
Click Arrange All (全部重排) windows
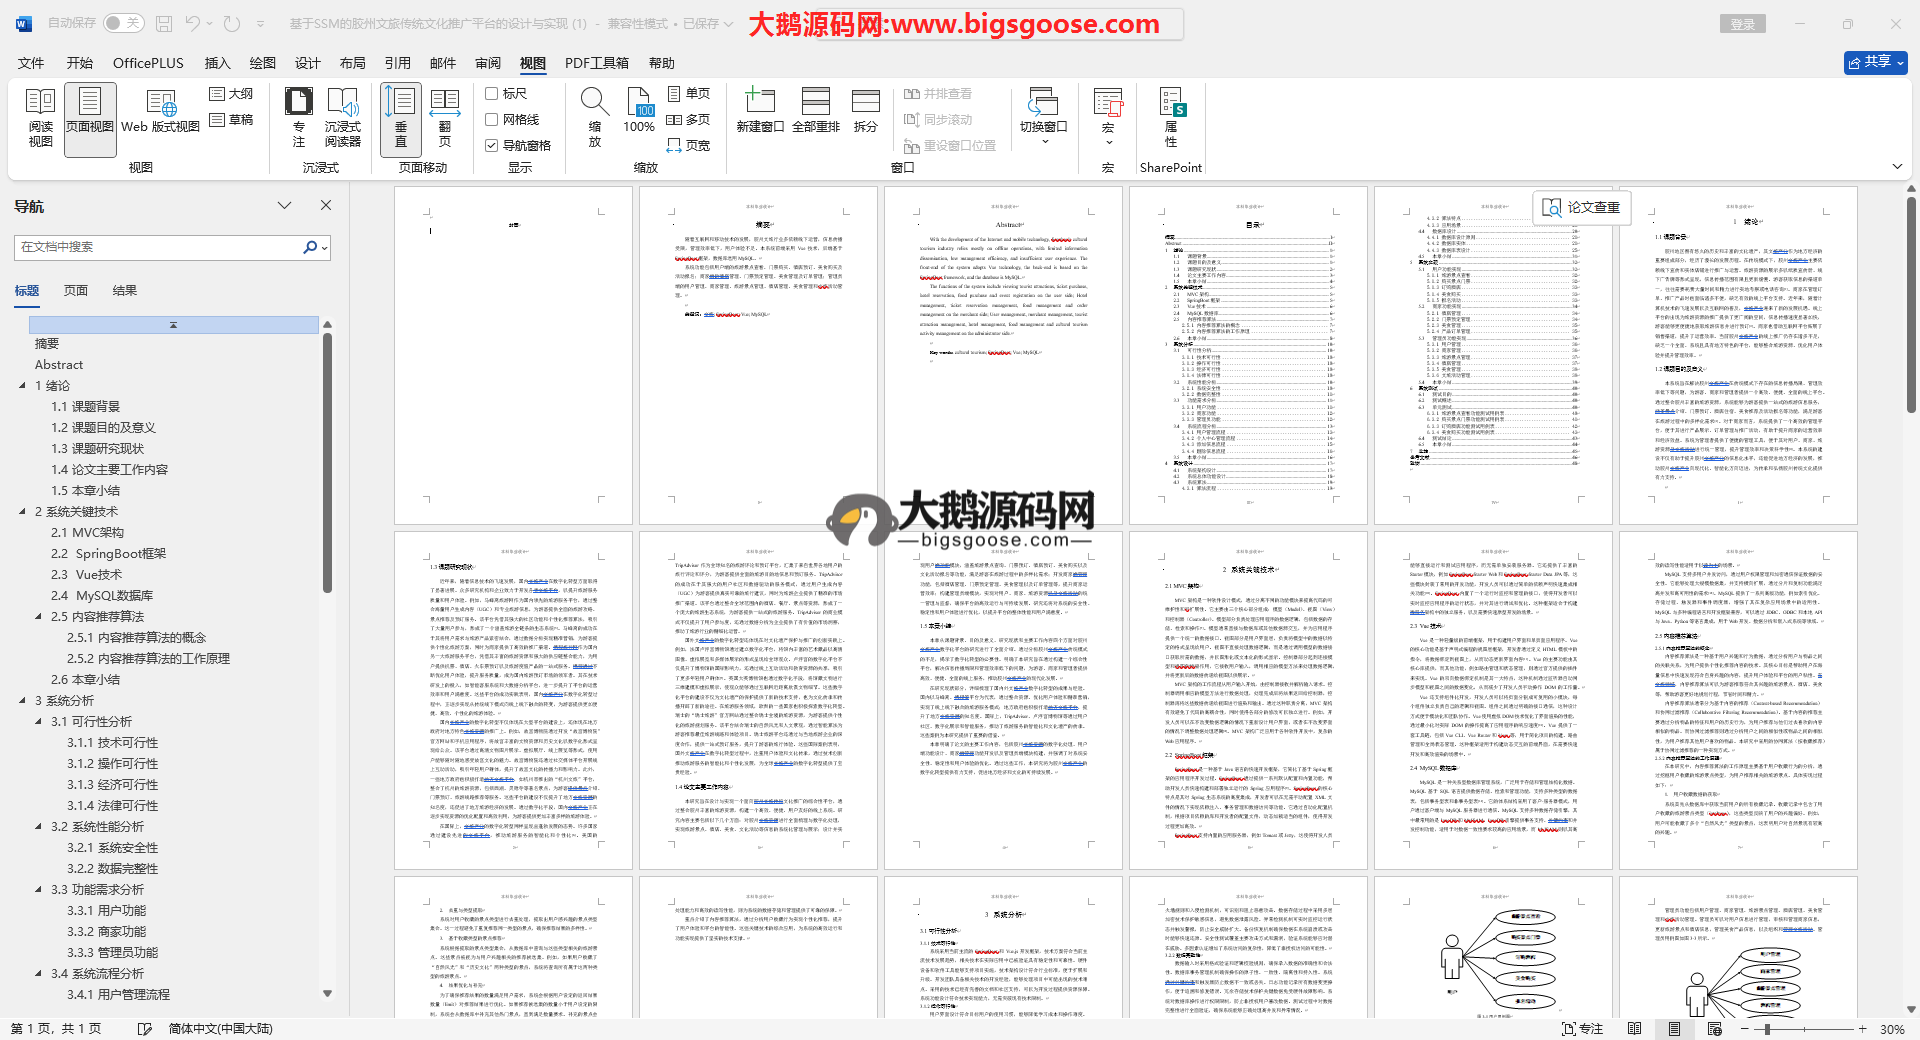point(816,112)
